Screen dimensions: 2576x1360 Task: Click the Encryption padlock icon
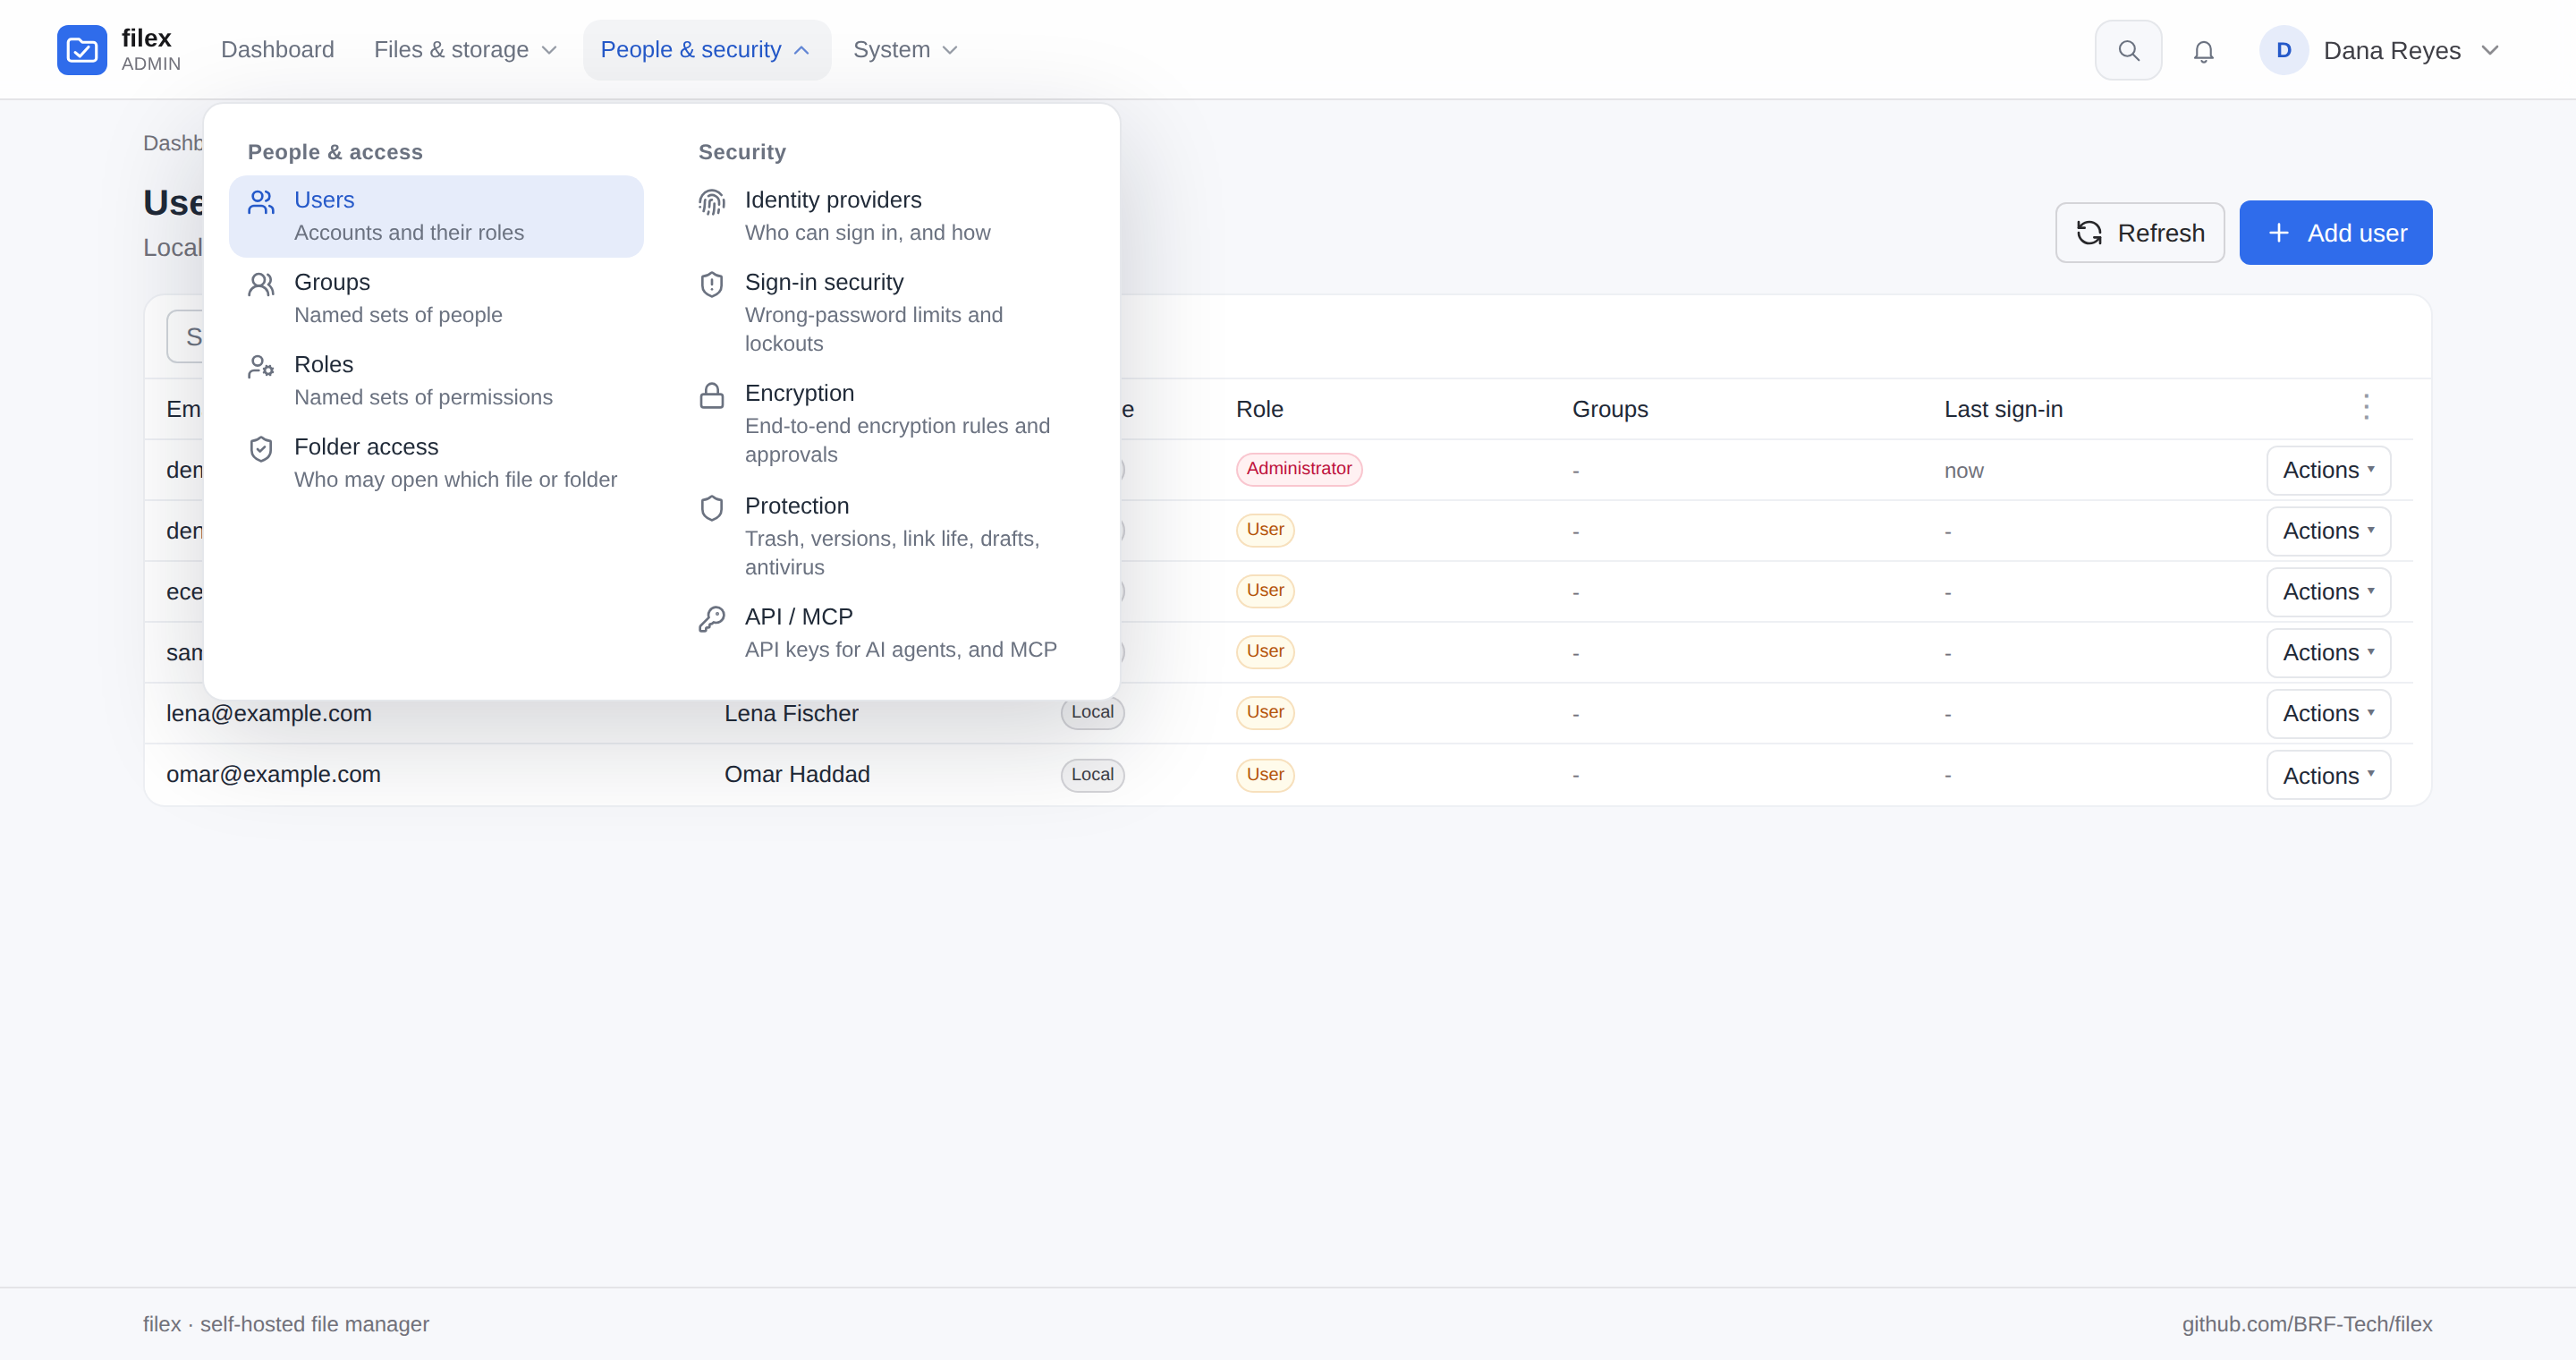711,396
